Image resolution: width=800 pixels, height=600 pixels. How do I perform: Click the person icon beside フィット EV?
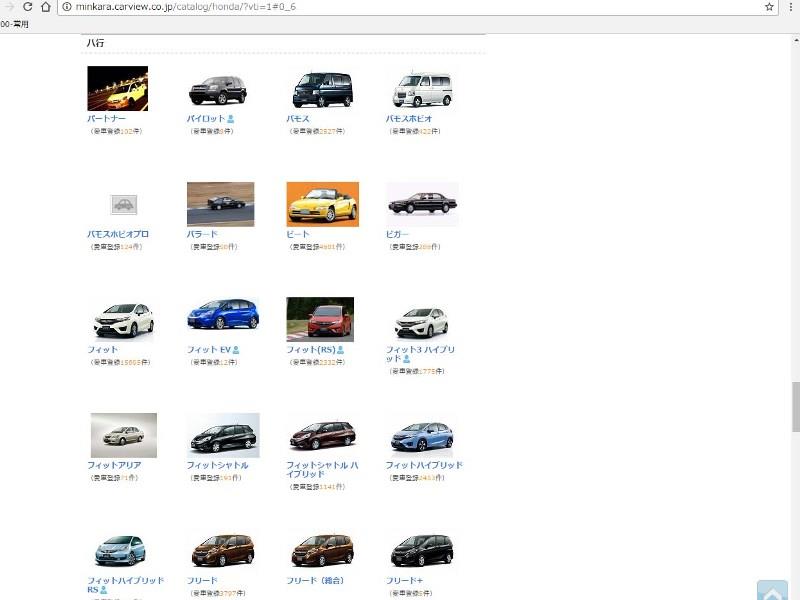coord(236,350)
